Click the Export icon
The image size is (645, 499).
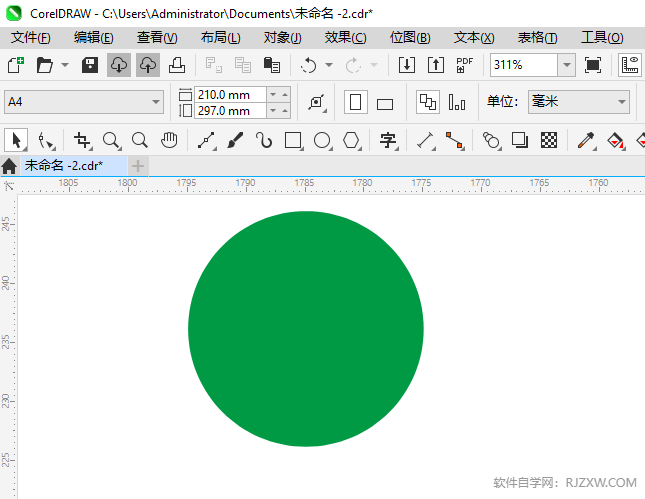coord(436,65)
